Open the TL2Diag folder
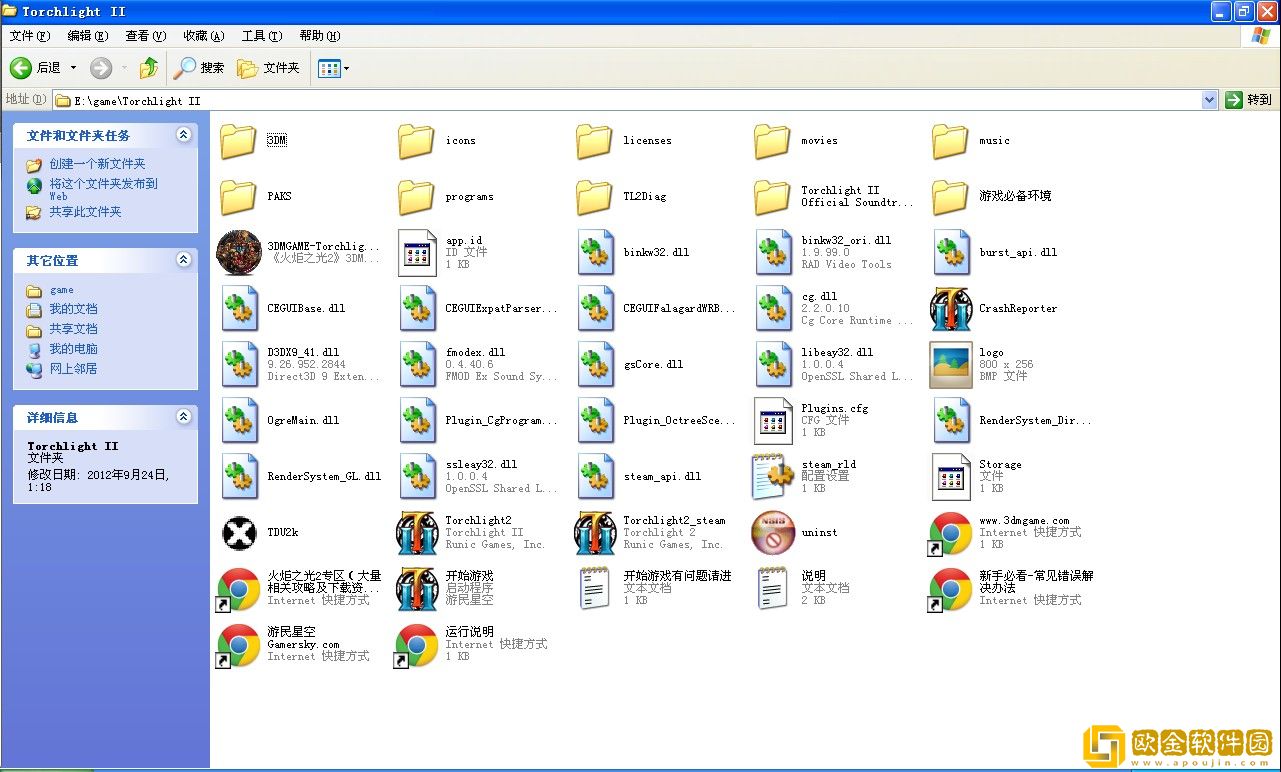 point(594,197)
